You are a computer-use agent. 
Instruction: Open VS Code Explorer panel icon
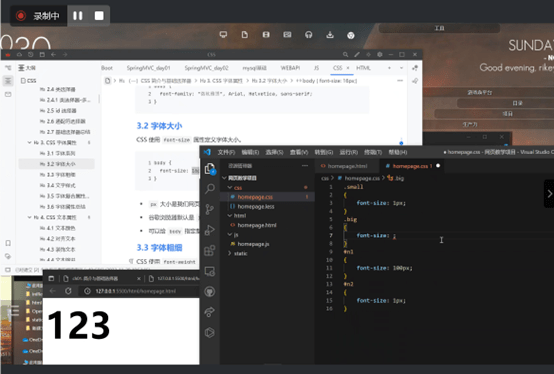(210, 169)
